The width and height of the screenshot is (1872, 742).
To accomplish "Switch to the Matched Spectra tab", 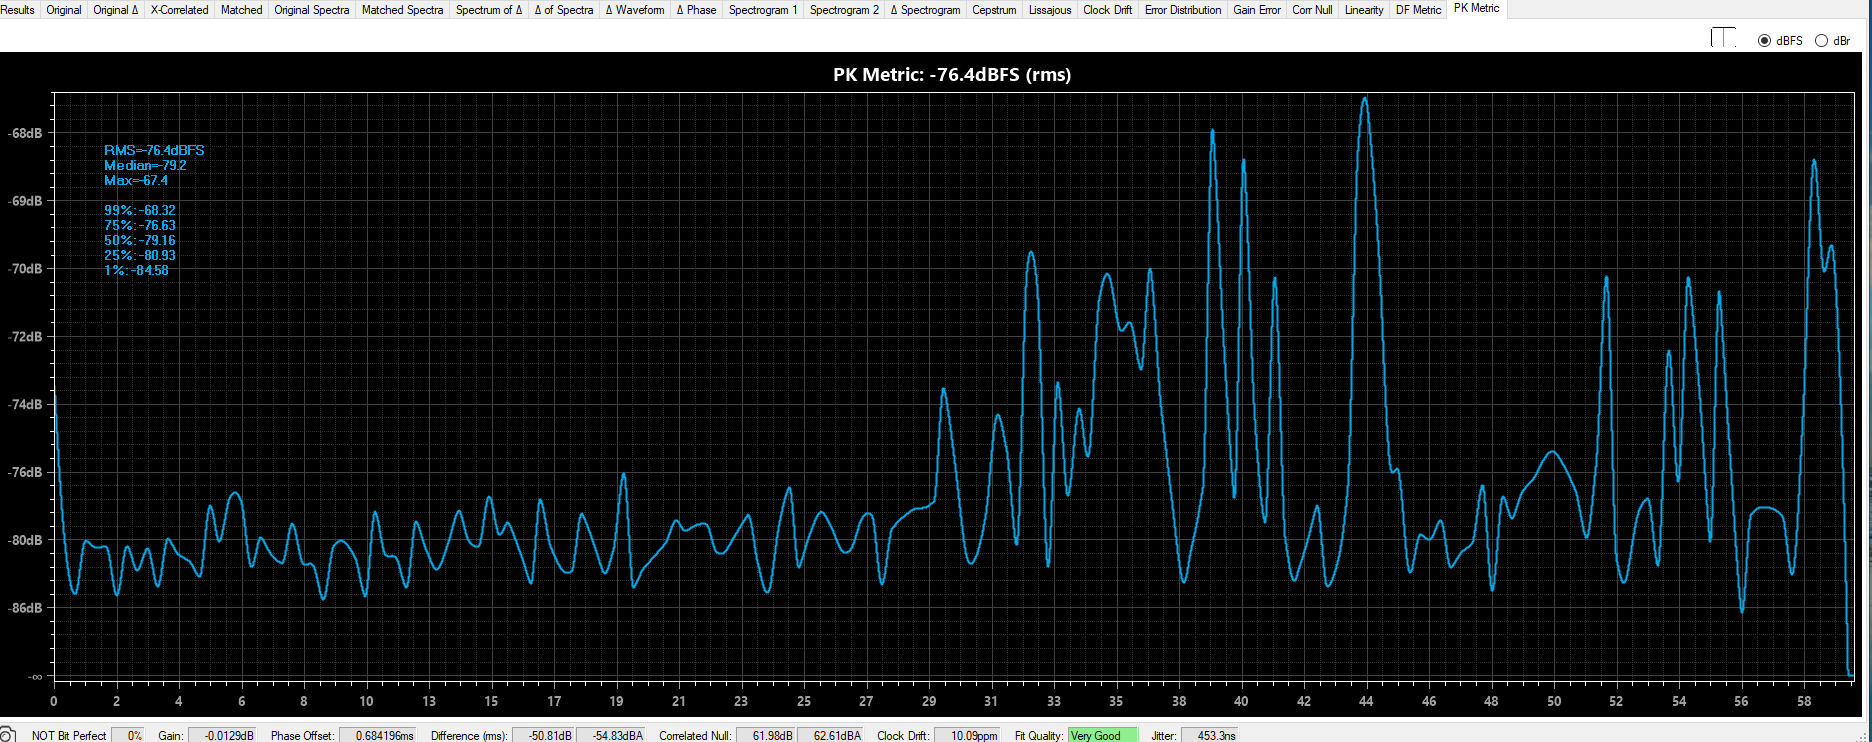I will pyautogui.click(x=402, y=10).
